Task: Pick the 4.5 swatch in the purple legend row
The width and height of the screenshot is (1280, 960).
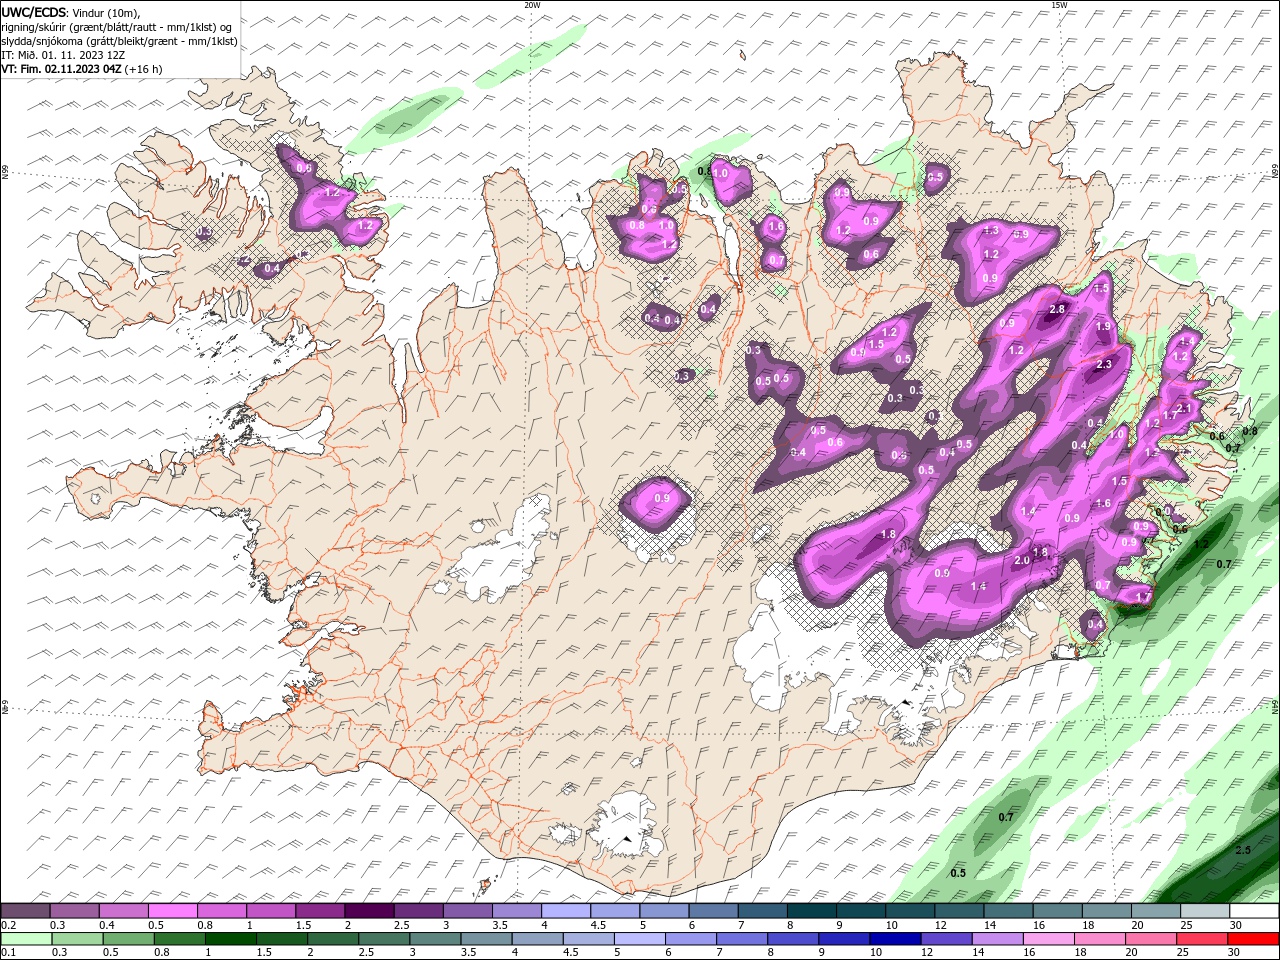Action: [x=616, y=911]
